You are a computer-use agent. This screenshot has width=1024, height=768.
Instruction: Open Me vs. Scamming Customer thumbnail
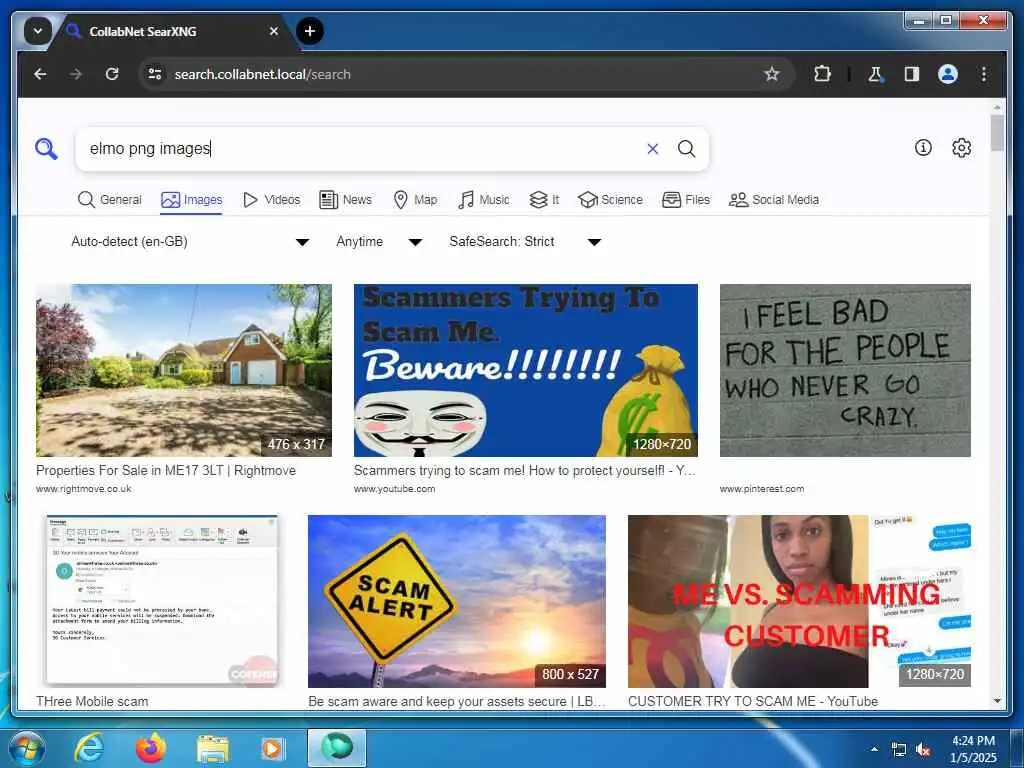pos(799,601)
